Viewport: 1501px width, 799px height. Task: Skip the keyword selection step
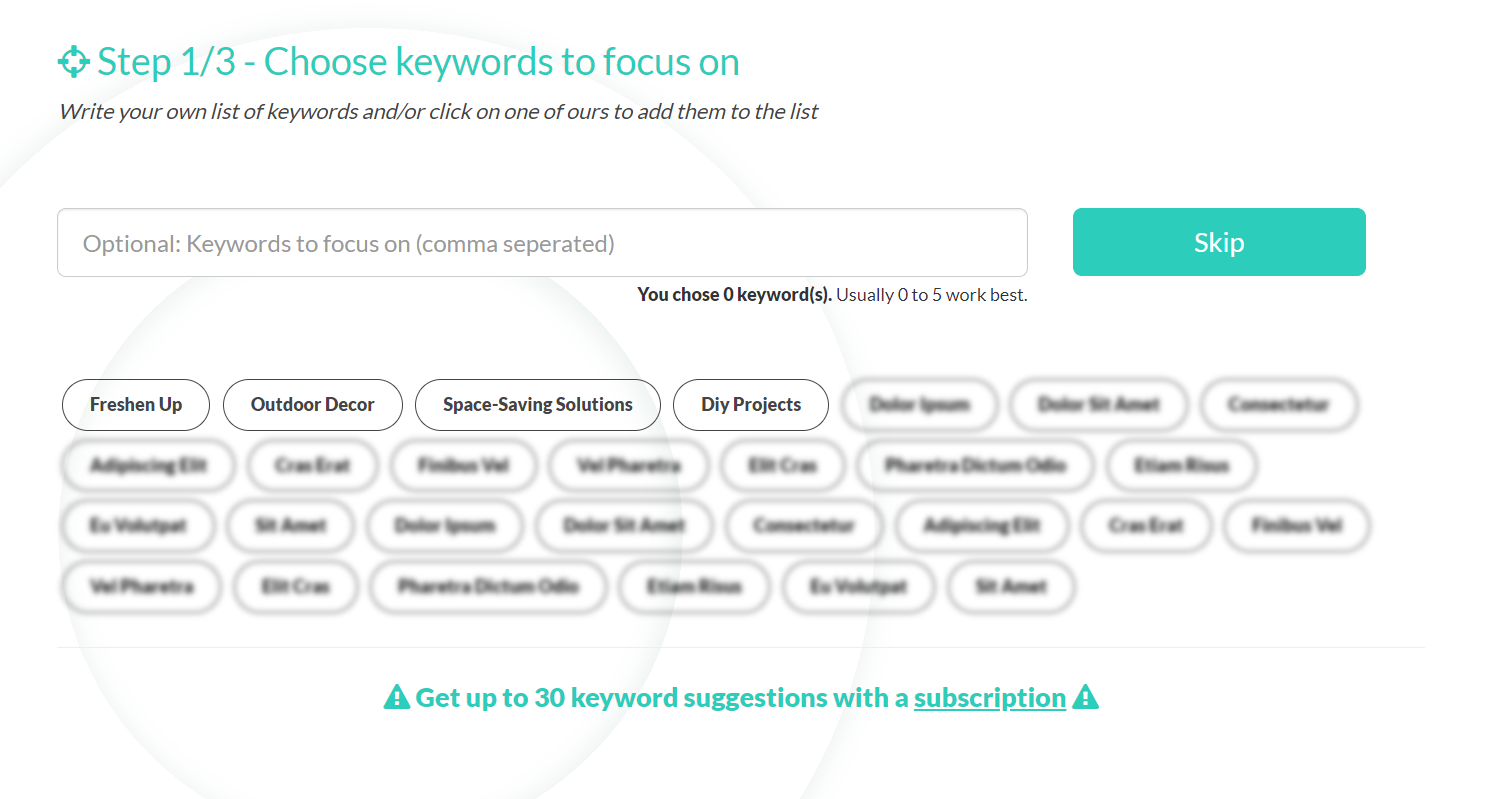pyautogui.click(x=1219, y=242)
